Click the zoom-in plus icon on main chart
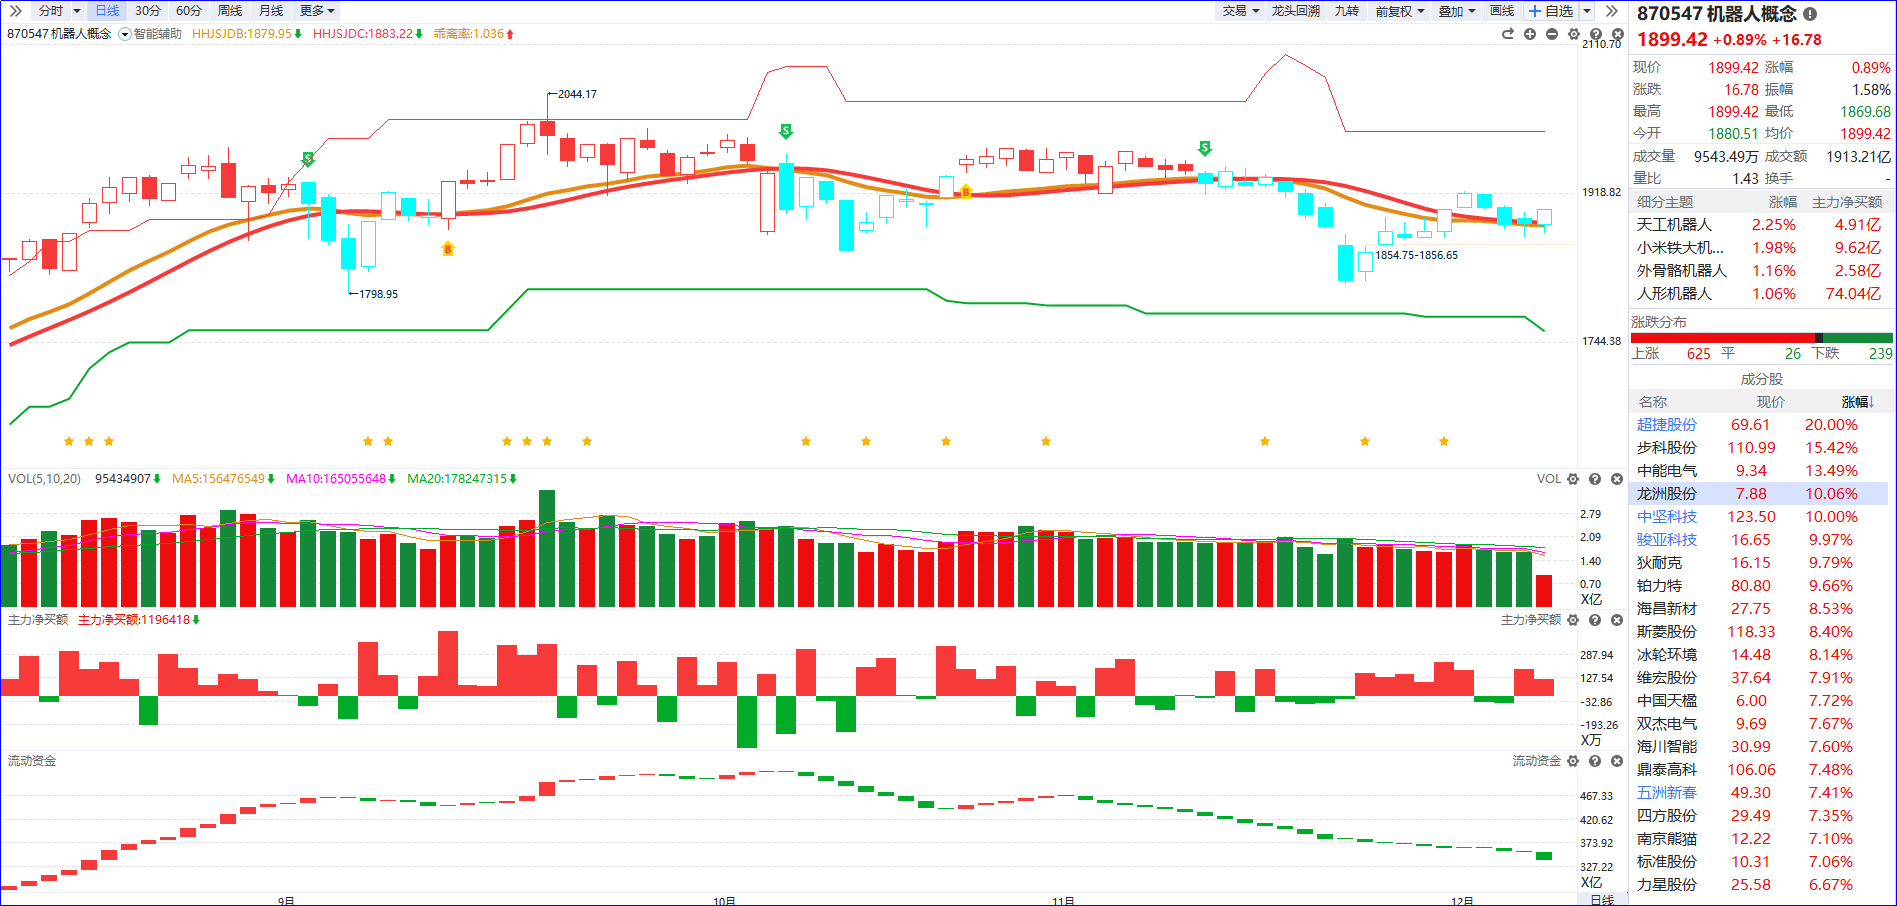Screen dimensions: 1897x906 1530,34
